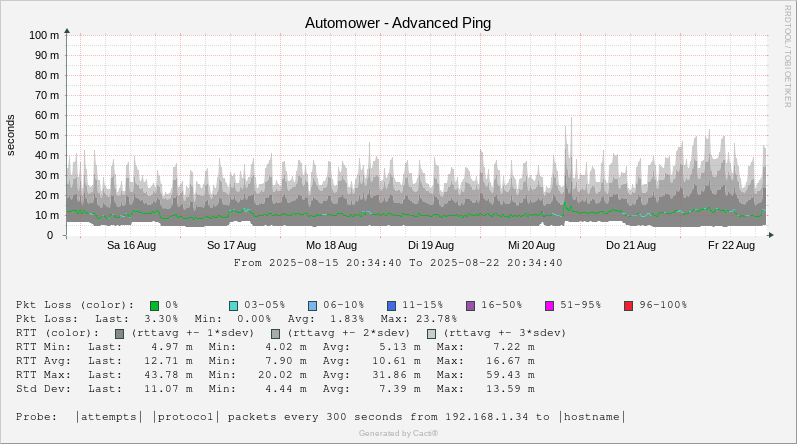Click the dark gray 1*sdev swatch

pos(119,334)
